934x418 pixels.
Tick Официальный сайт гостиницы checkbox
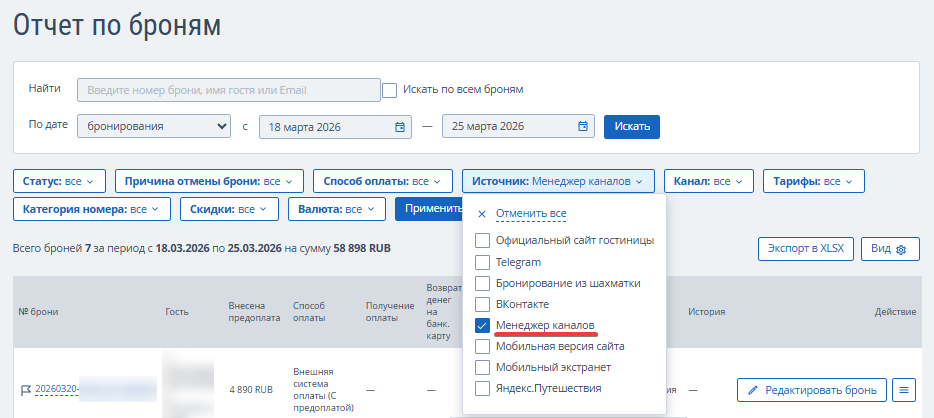(483, 240)
